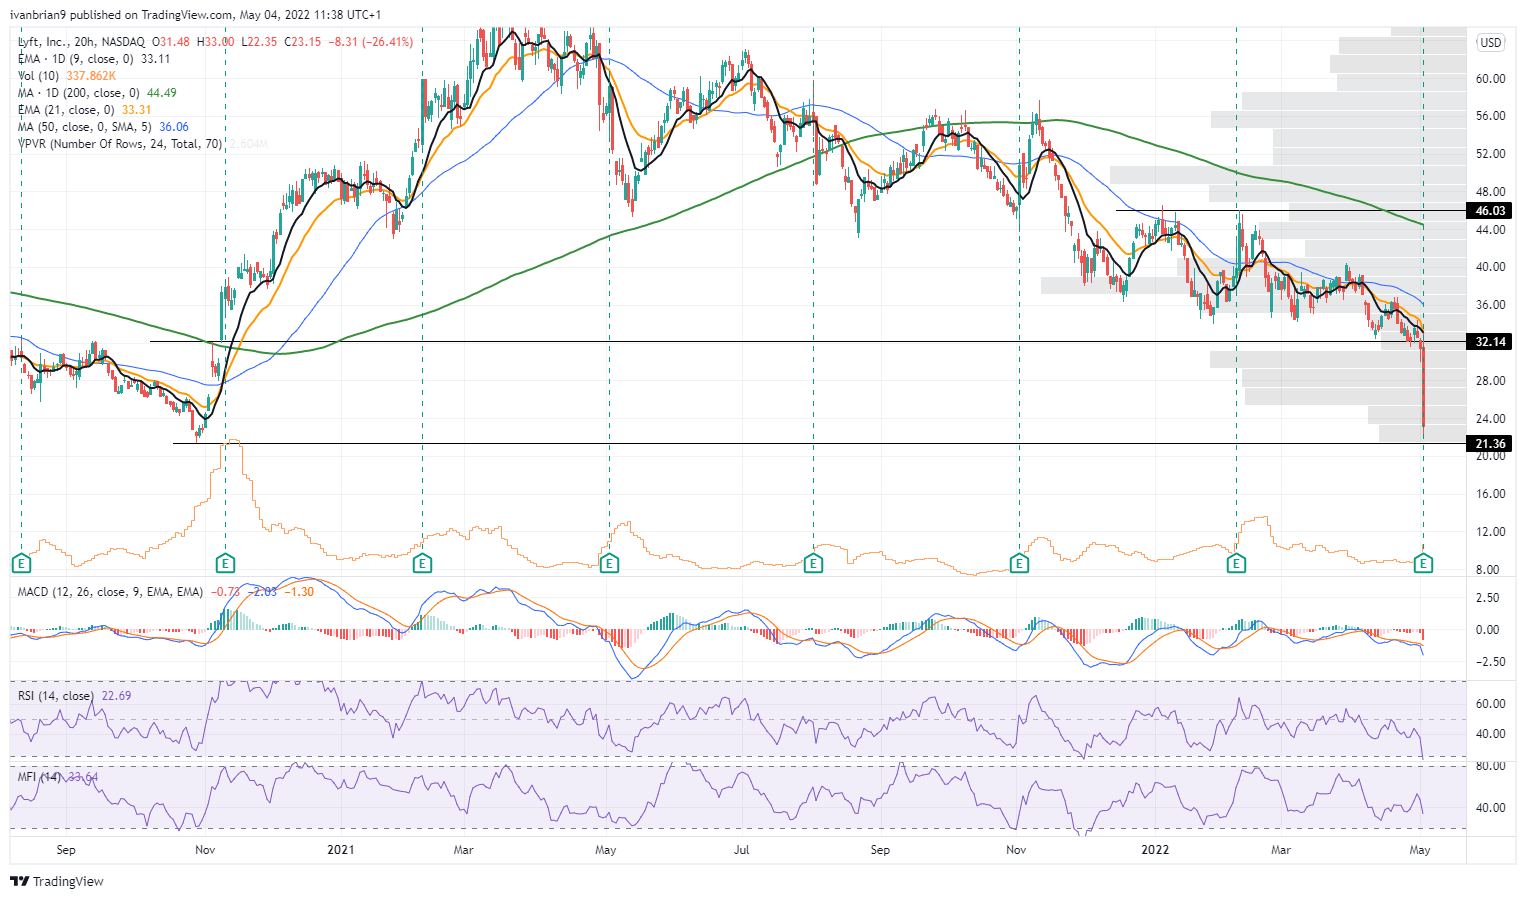Open the USD currency selector

1490,42
